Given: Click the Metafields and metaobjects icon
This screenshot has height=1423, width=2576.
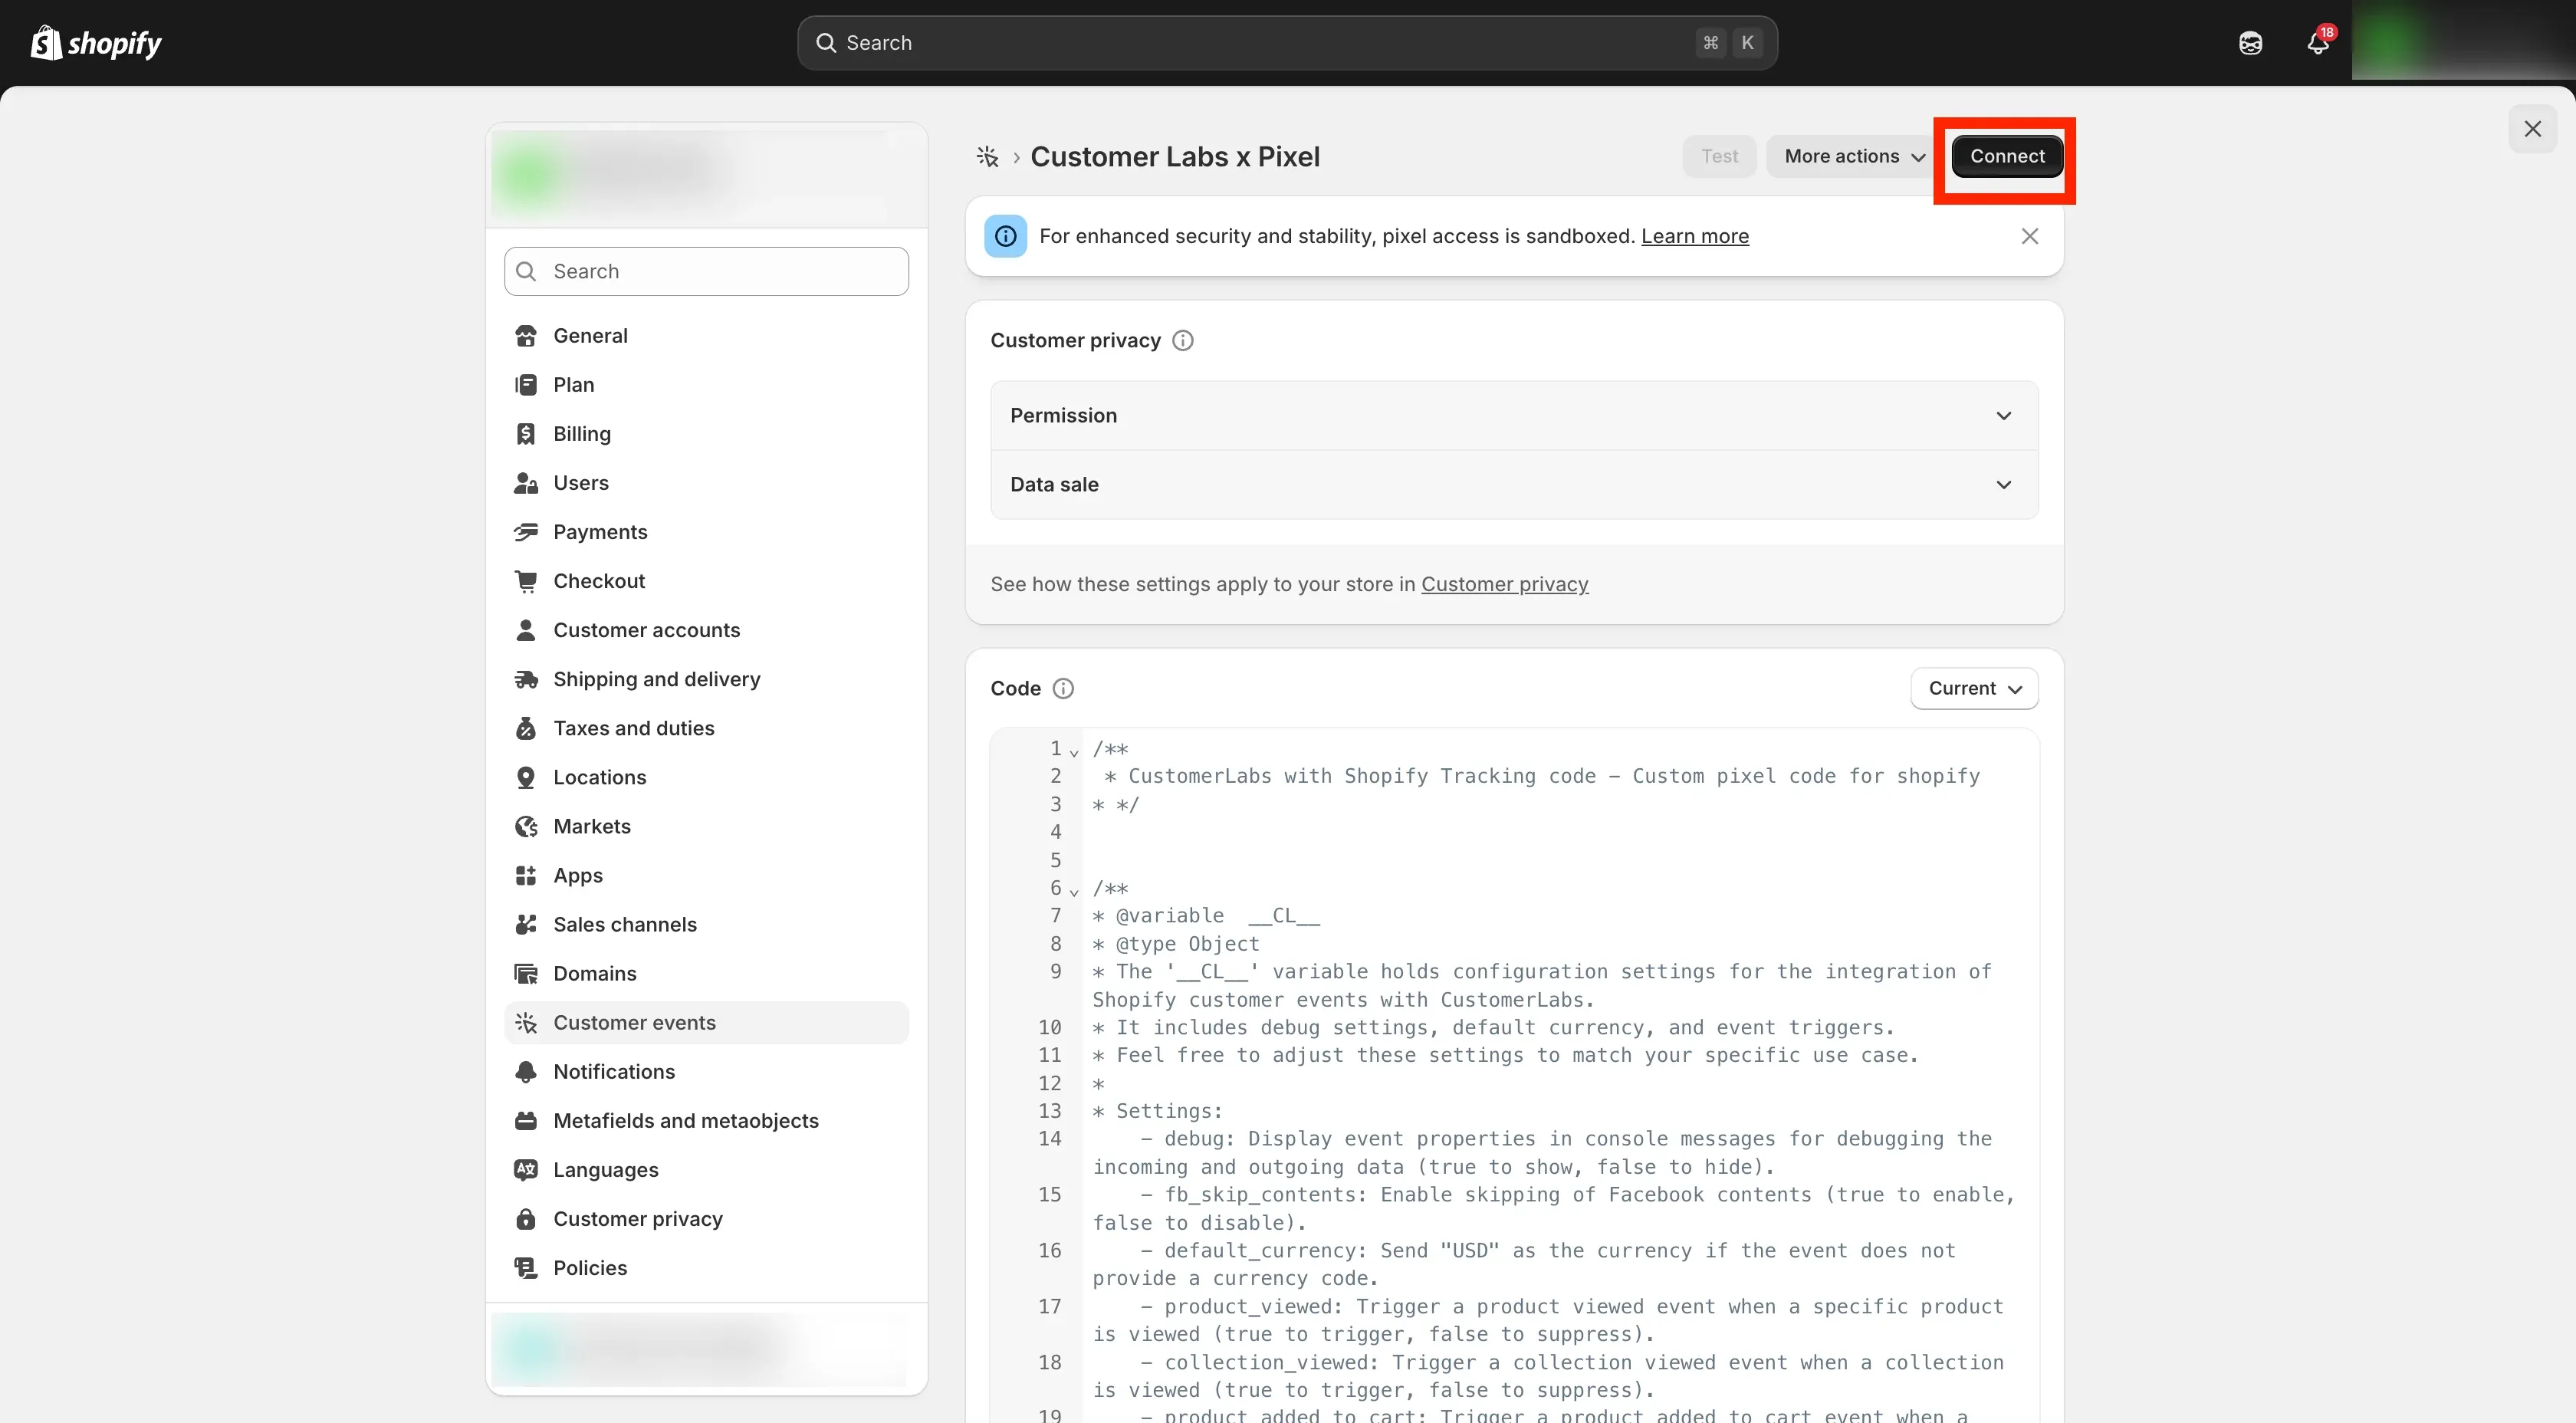Looking at the screenshot, I should click(526, 1120).
